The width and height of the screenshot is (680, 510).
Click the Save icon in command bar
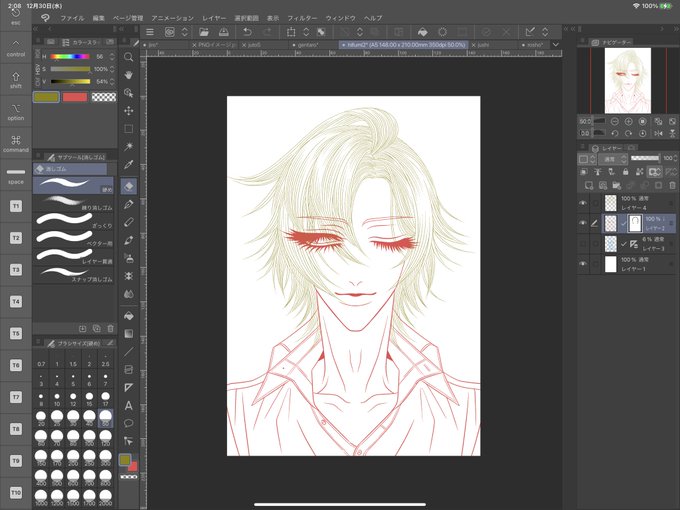click(224, 32)
